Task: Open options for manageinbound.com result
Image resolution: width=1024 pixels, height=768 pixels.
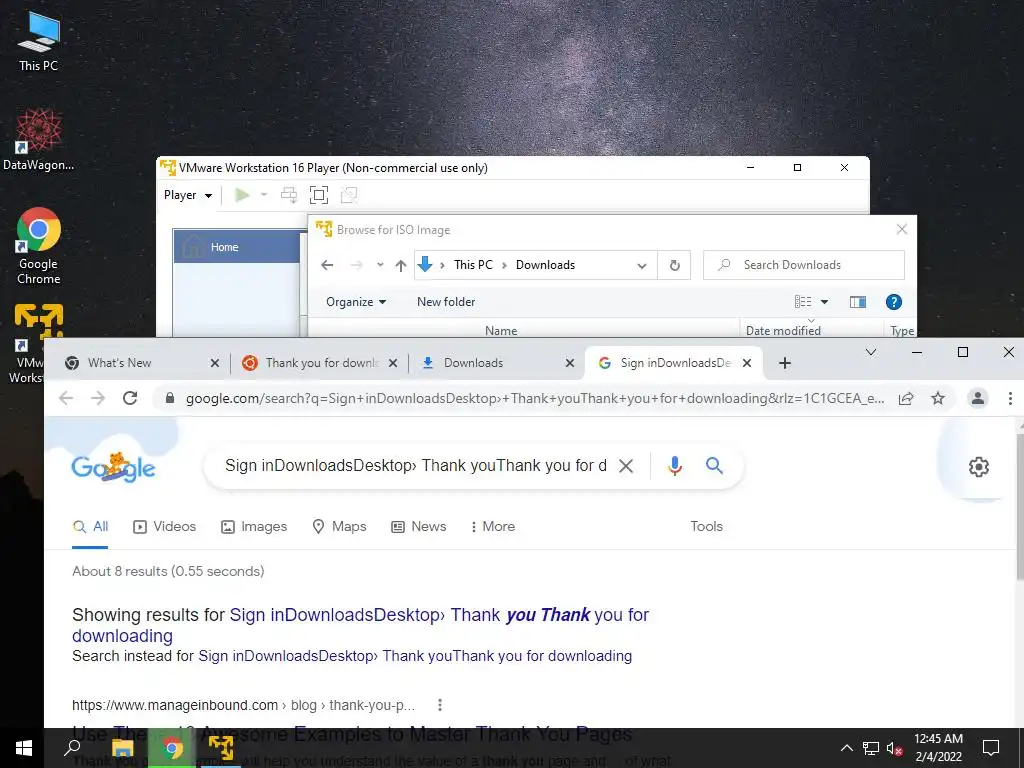Action: coord(440,705)
